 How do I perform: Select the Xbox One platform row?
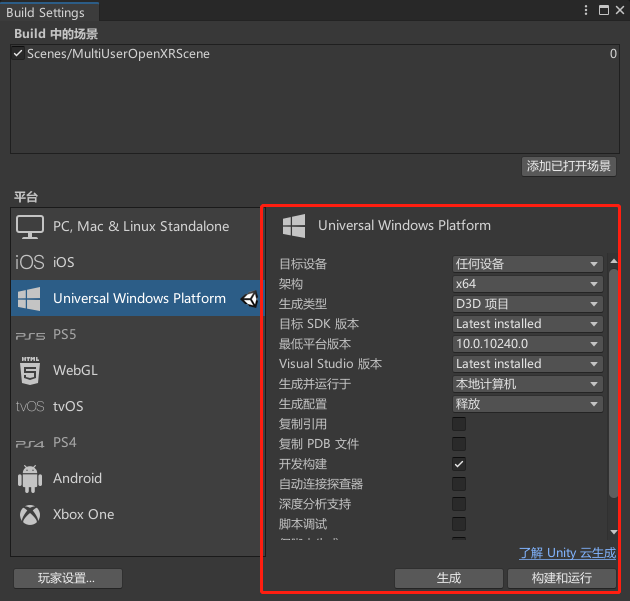pos(137,515)
